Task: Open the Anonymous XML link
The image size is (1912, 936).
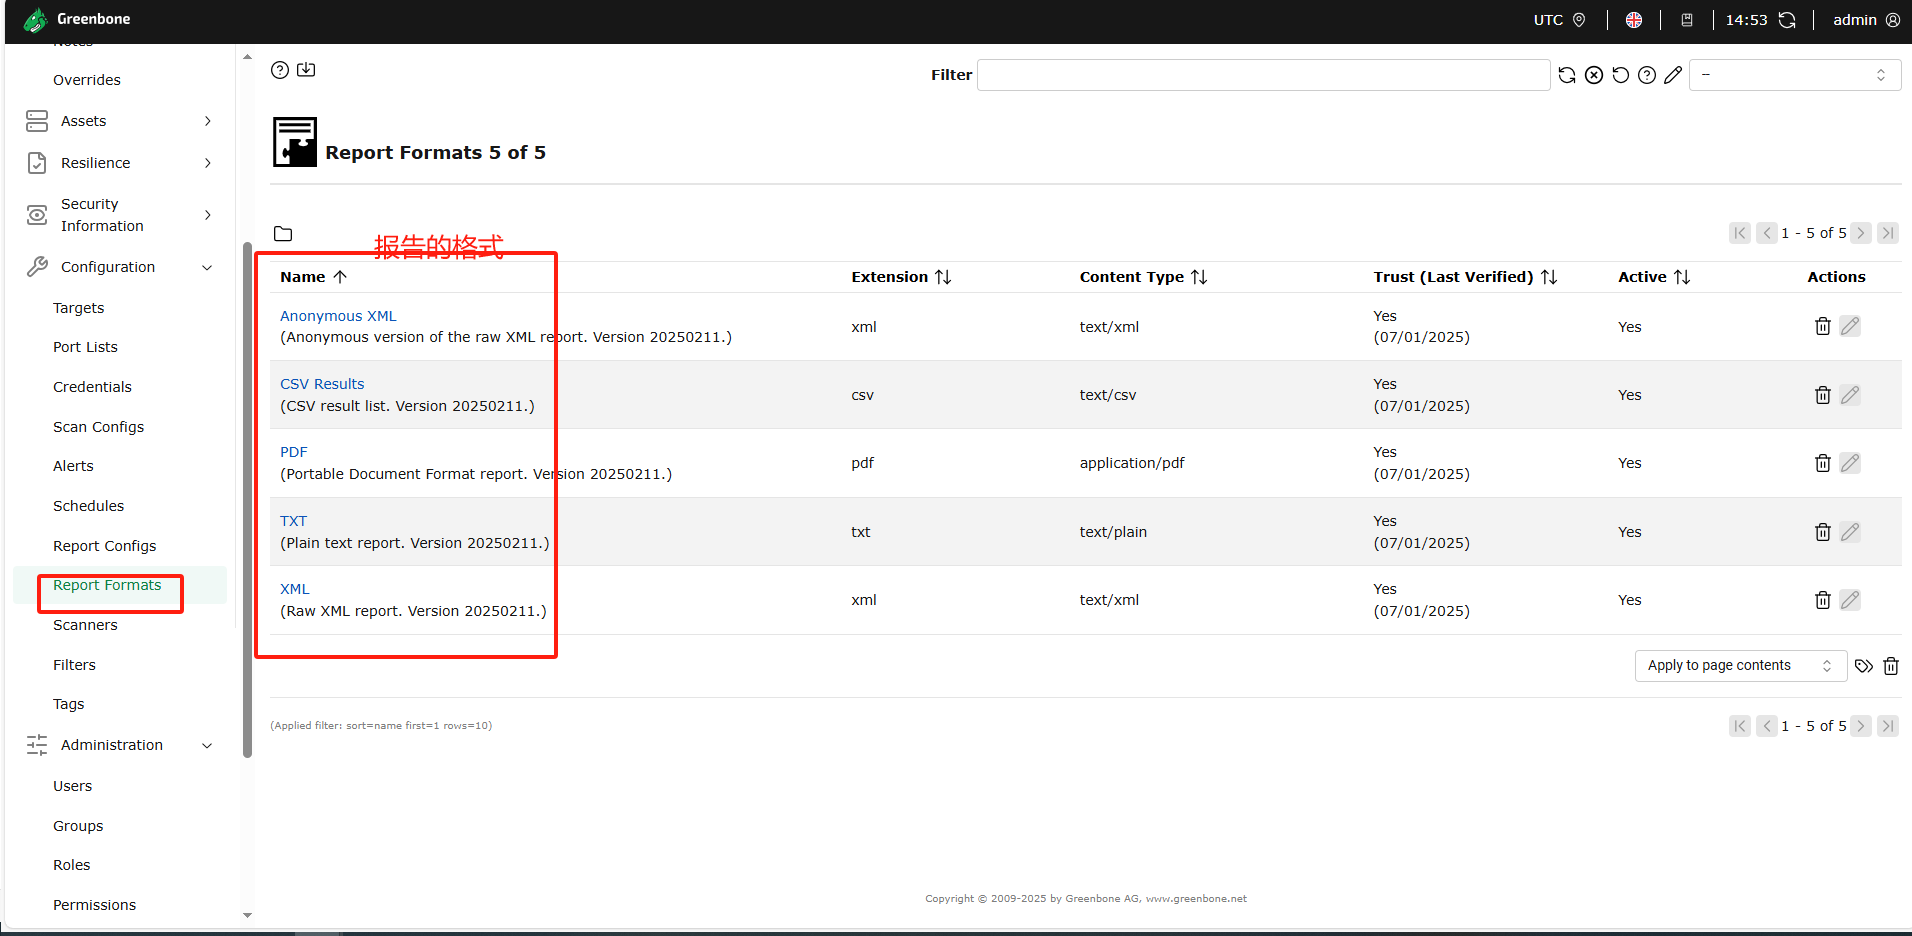Action: pos(338,316)
